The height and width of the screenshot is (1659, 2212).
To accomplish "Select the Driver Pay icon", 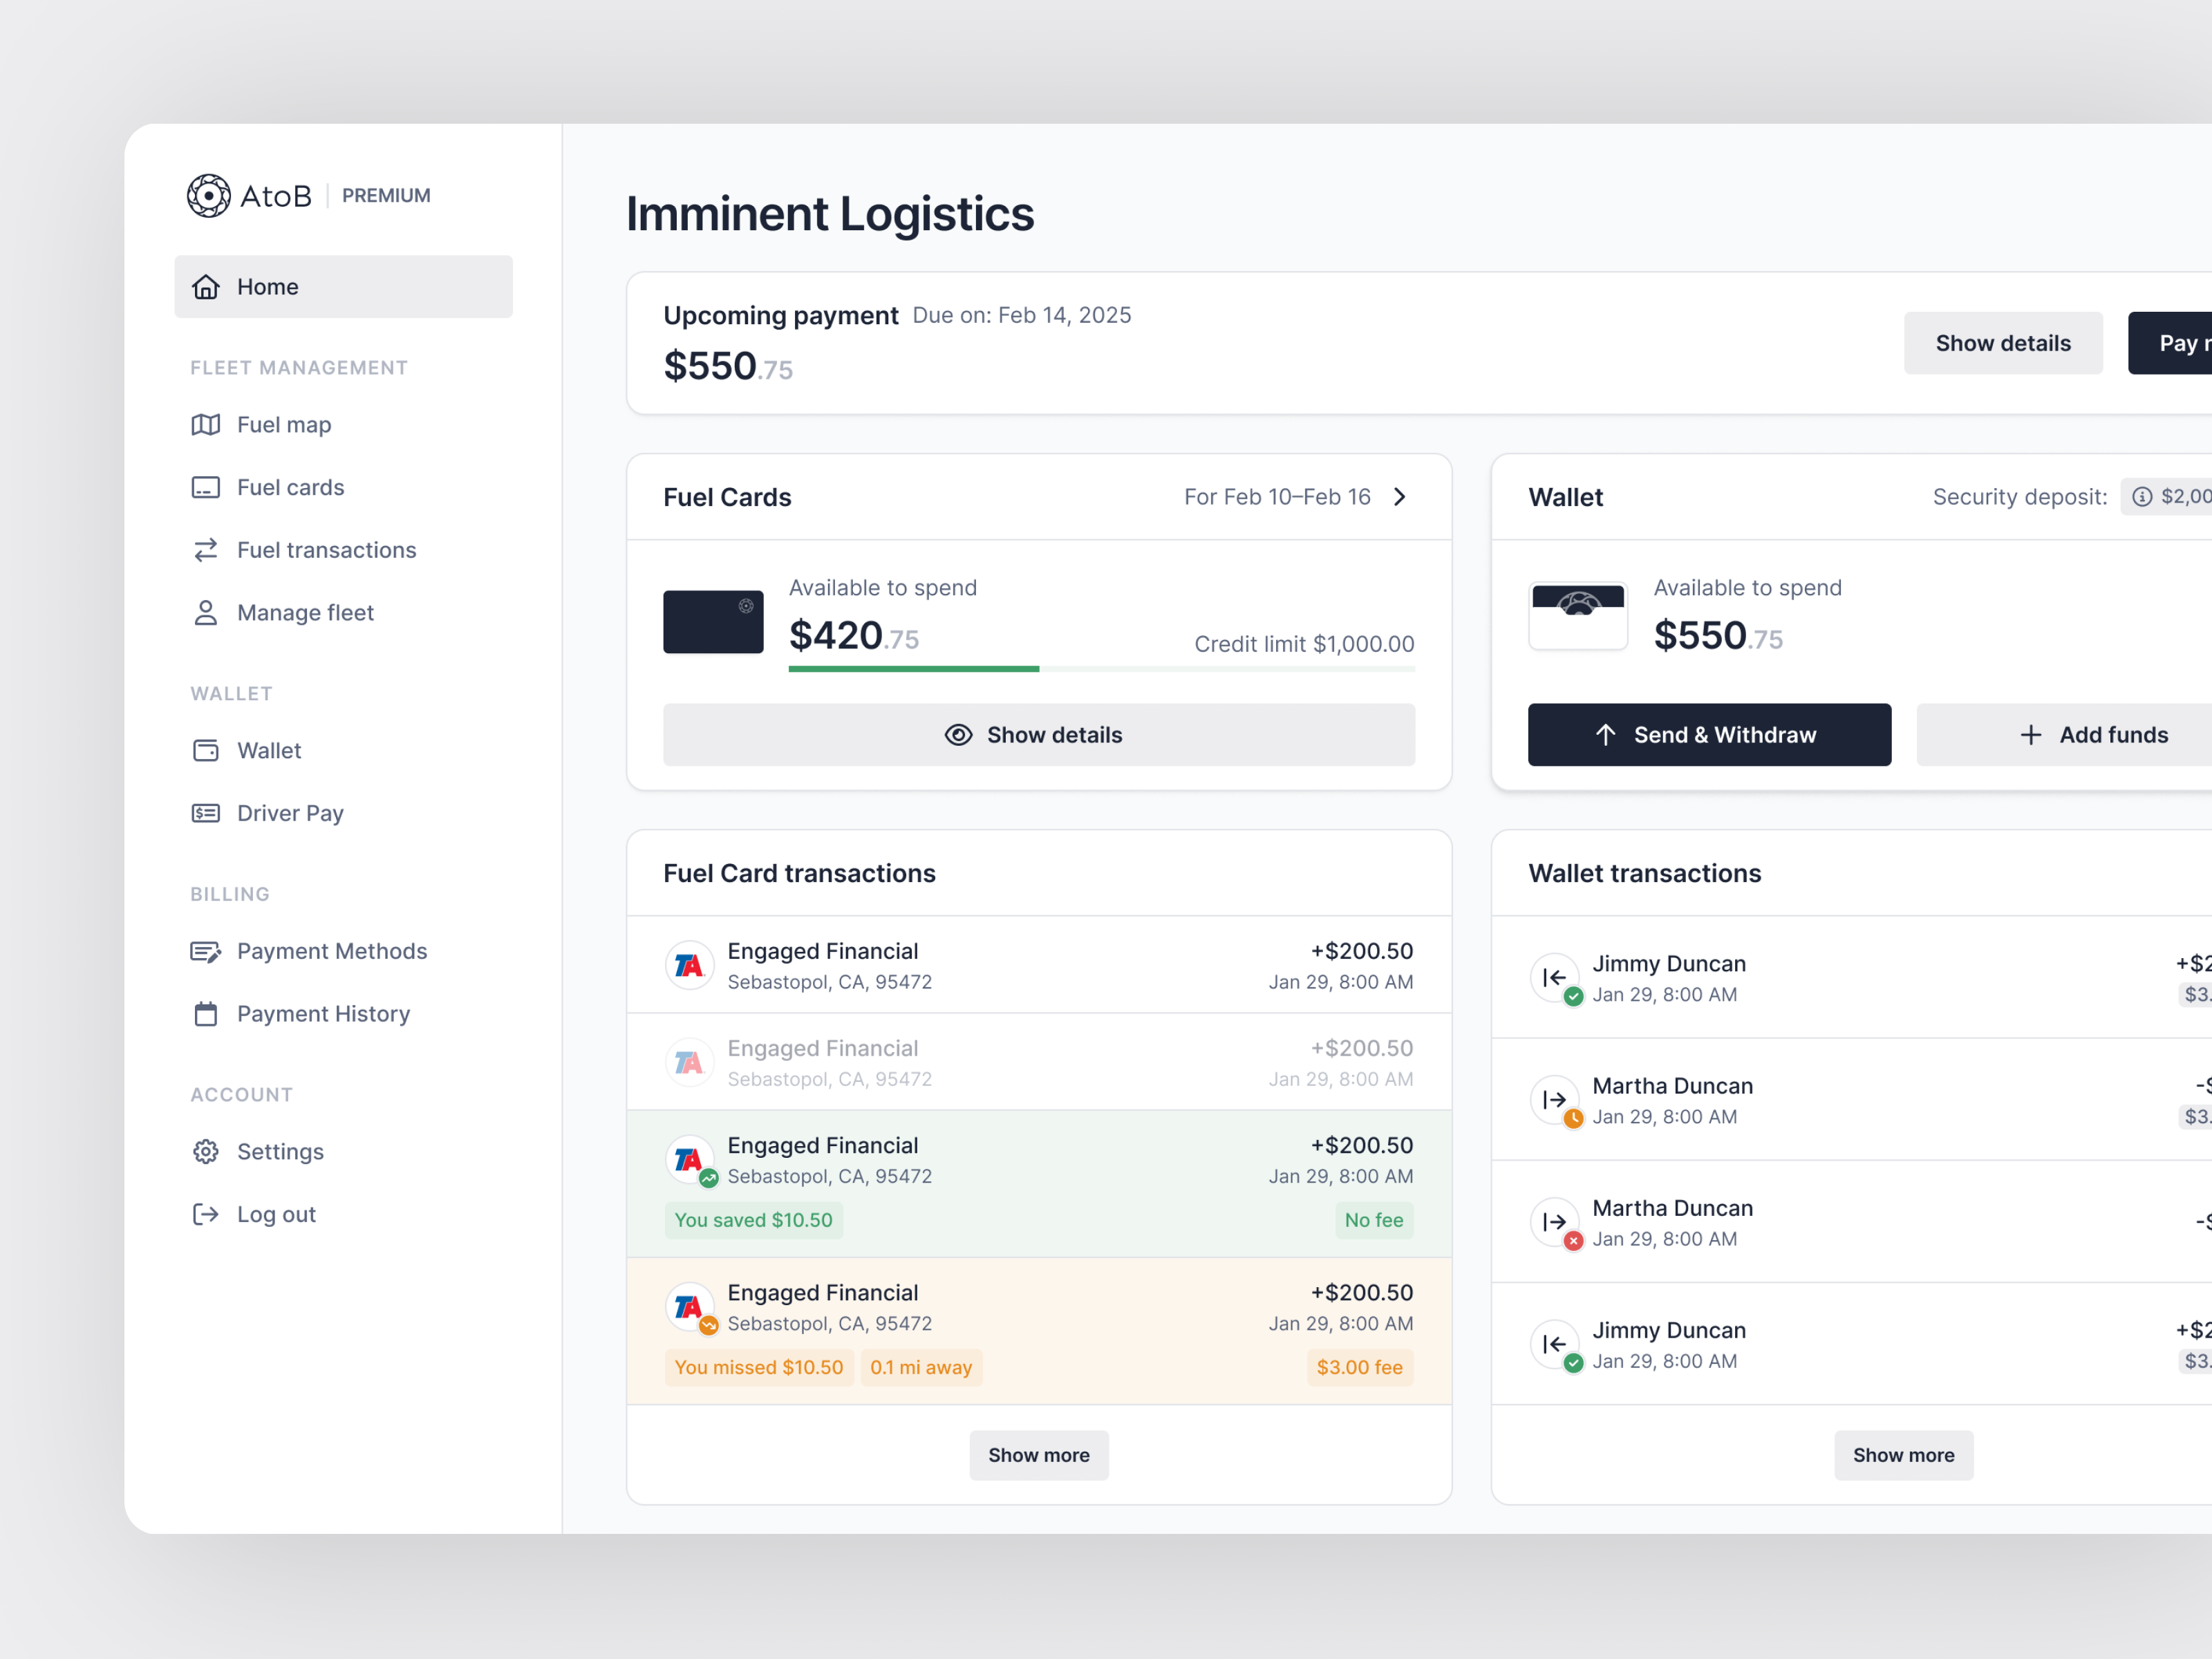I will (x=206, y=813).
